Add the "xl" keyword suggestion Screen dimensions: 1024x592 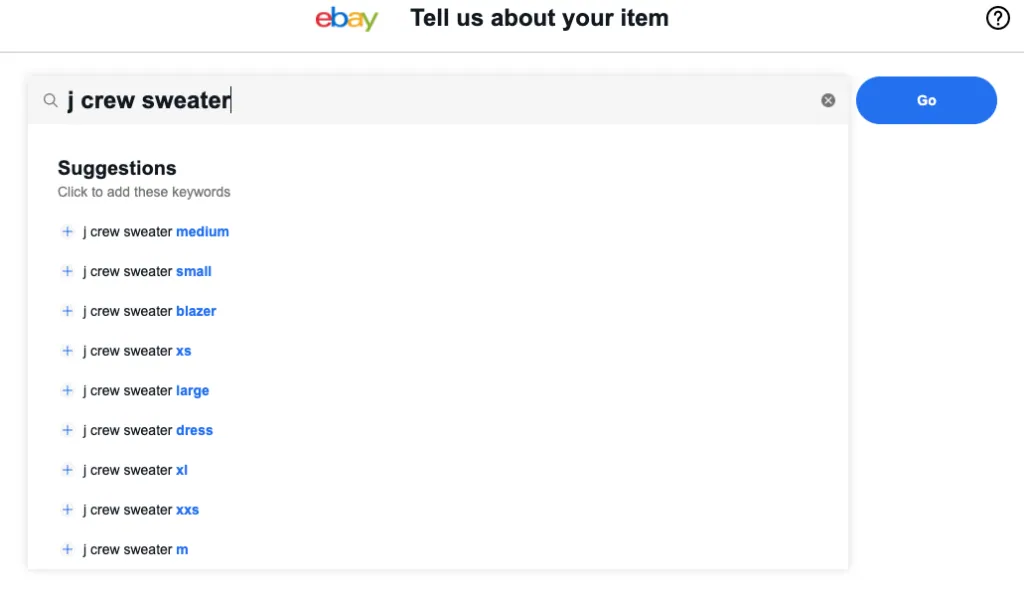(x=135, y=470)
